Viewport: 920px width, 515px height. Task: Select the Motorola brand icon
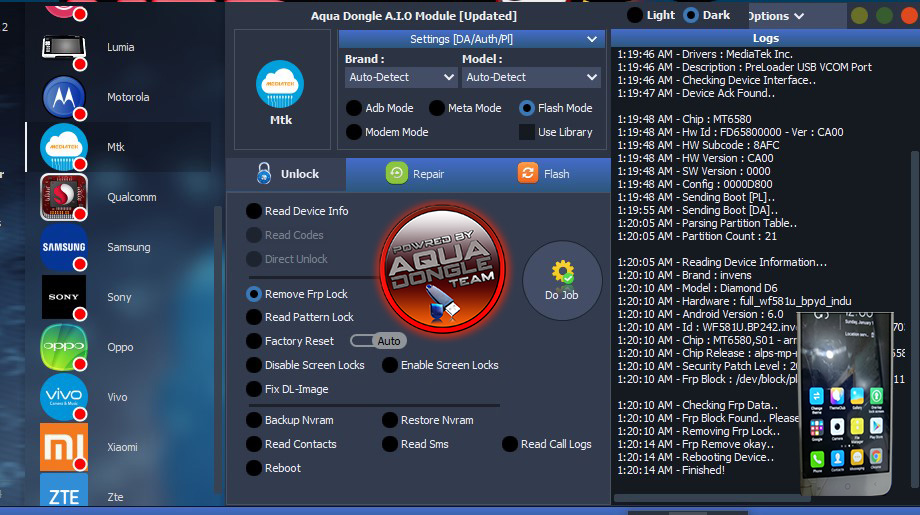pyautogui.click(x=64, y=97)
